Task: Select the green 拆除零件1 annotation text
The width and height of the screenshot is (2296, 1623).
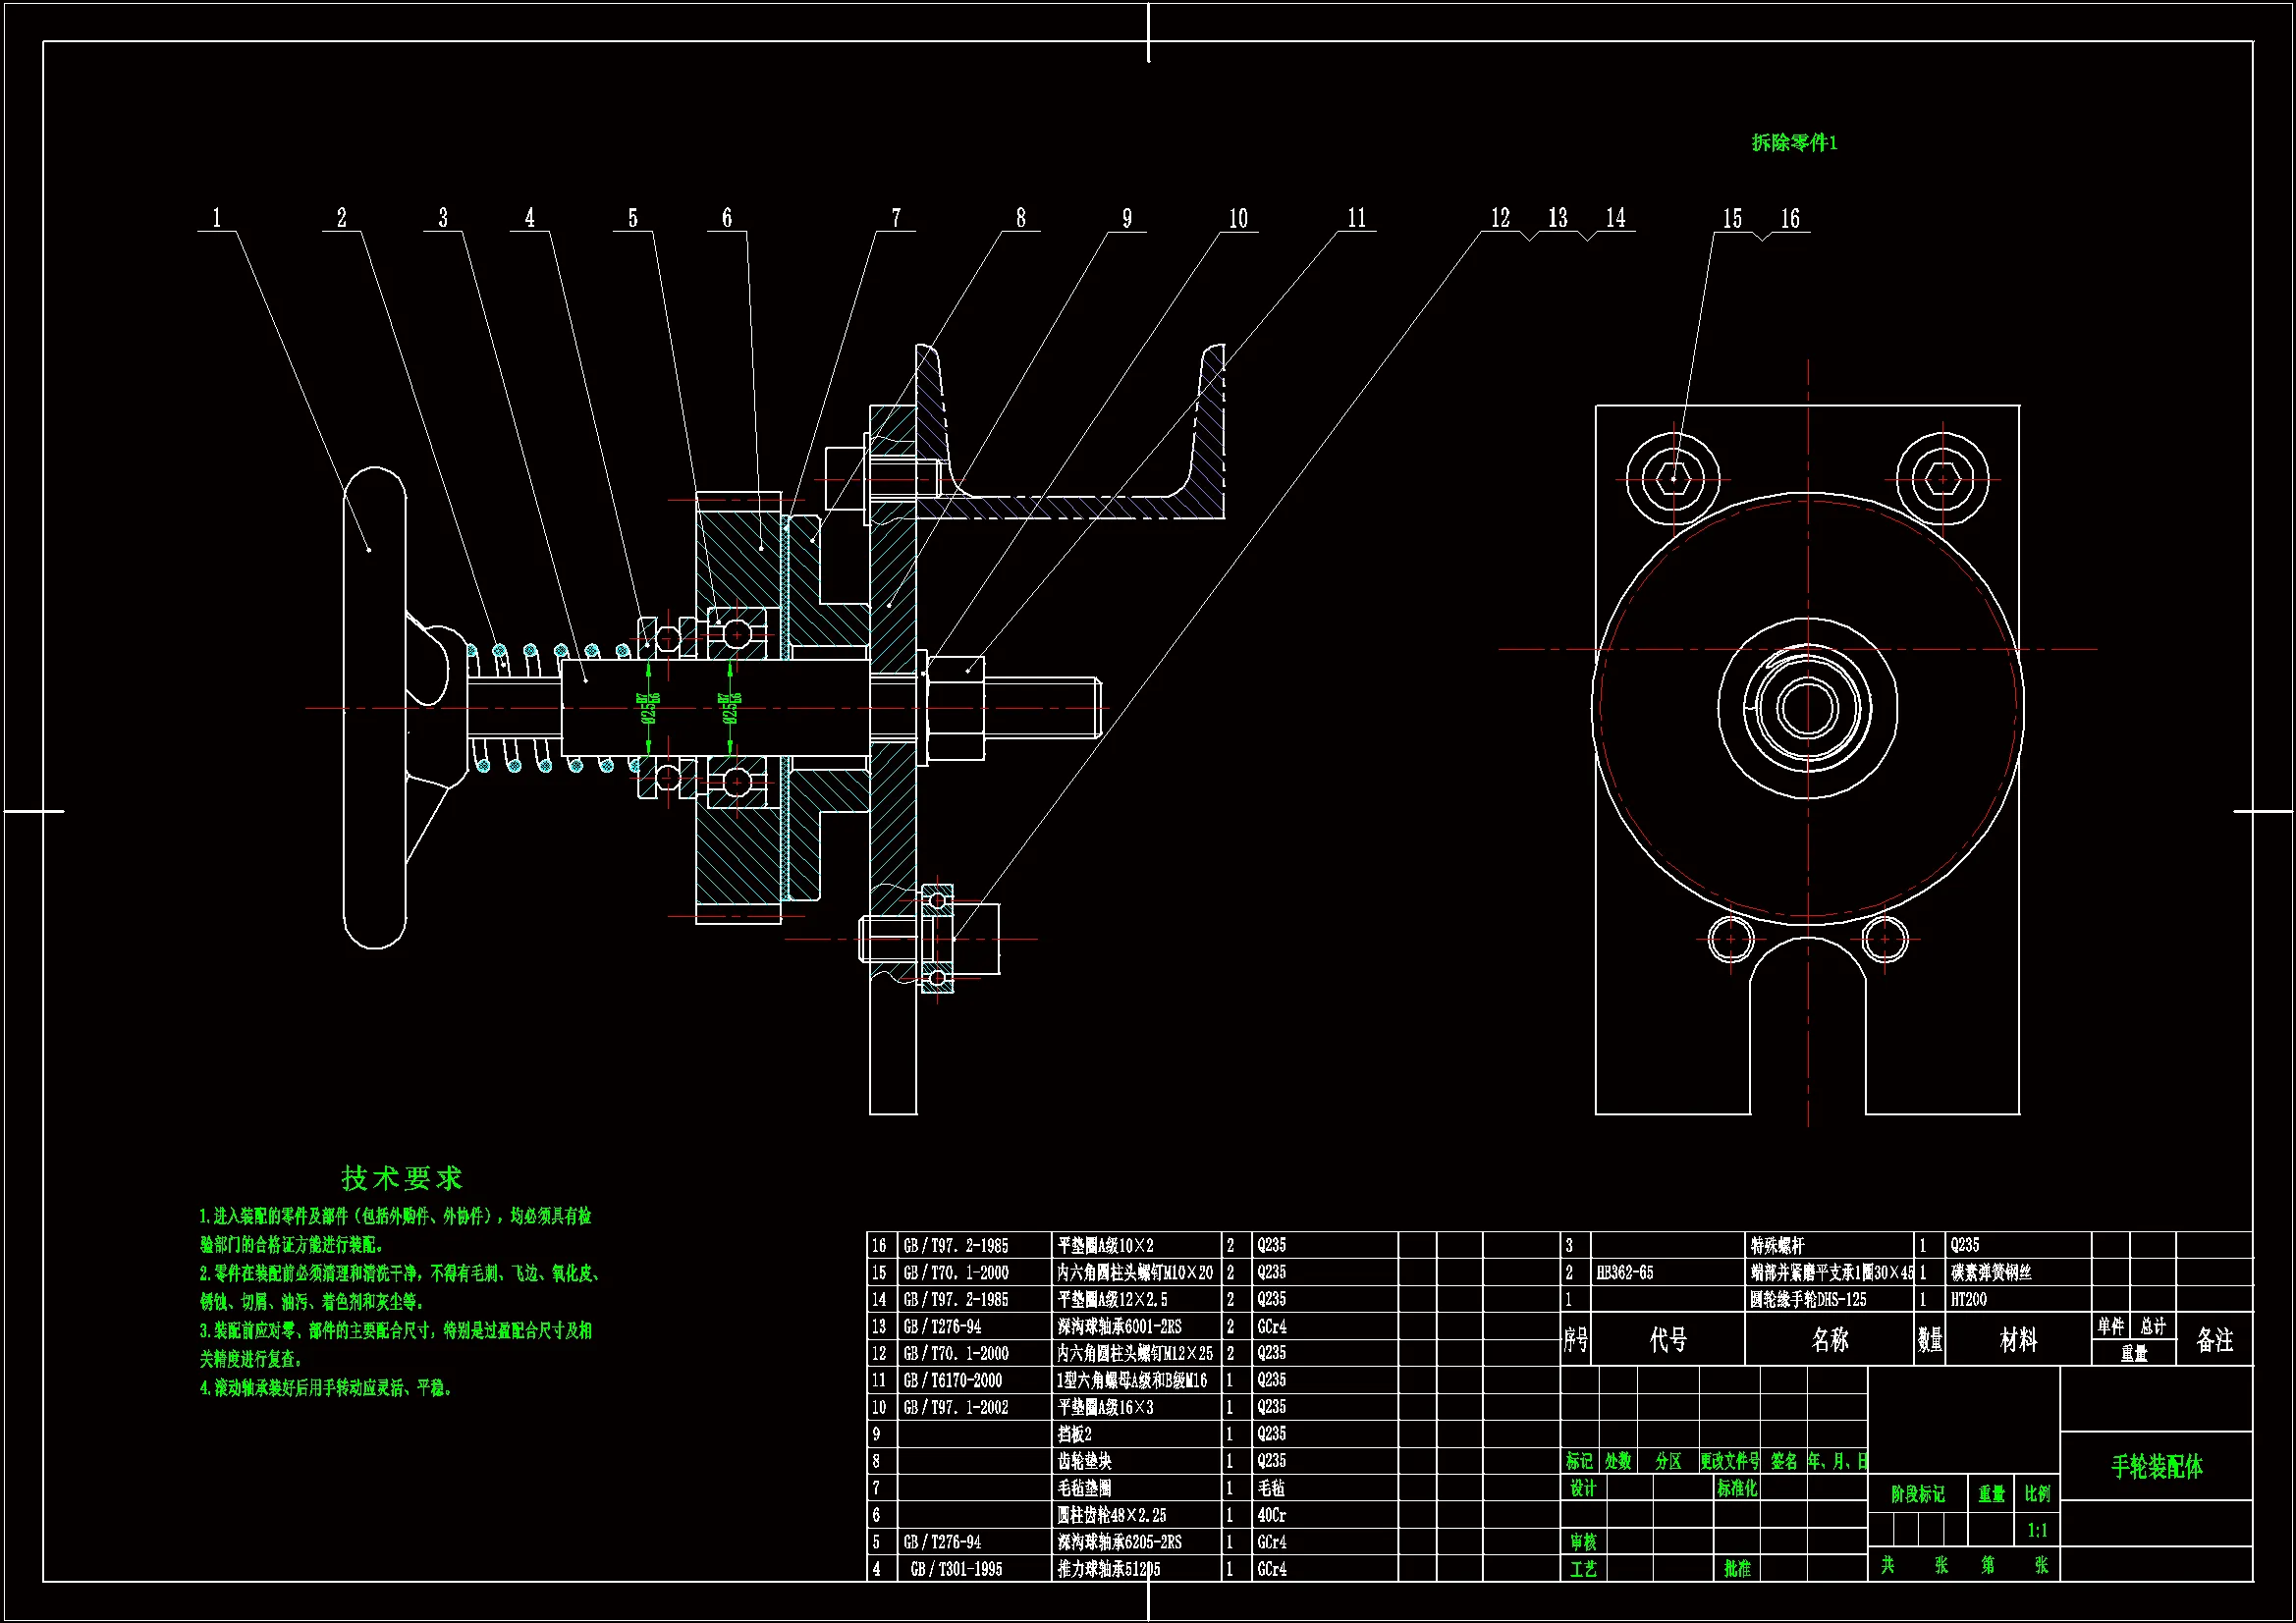Action: pyautogui.click(x=1794, y=143)
